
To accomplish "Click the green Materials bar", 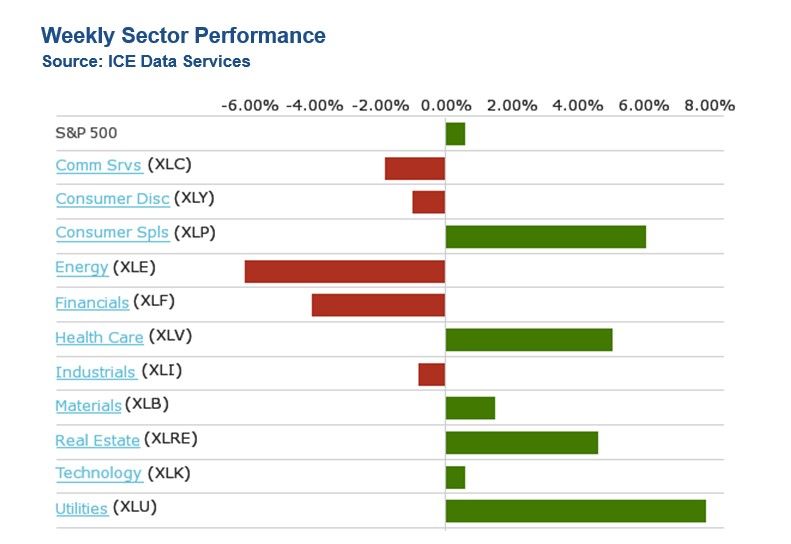I will click(470, 408).
